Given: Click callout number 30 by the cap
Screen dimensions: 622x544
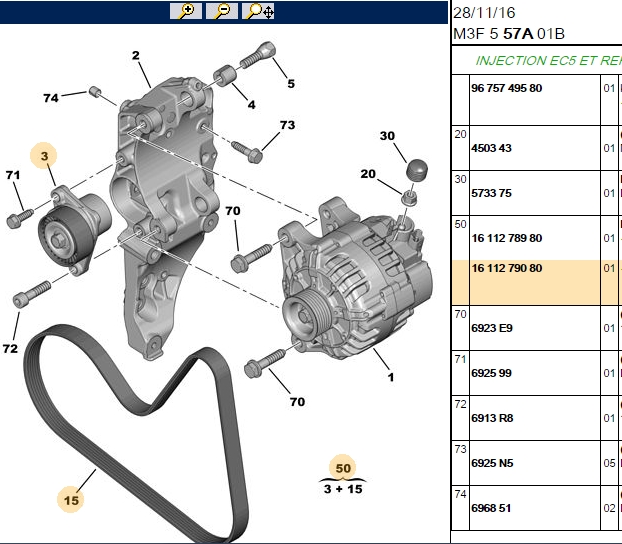Looking at the screenshot, I should (x=387, y=136).
